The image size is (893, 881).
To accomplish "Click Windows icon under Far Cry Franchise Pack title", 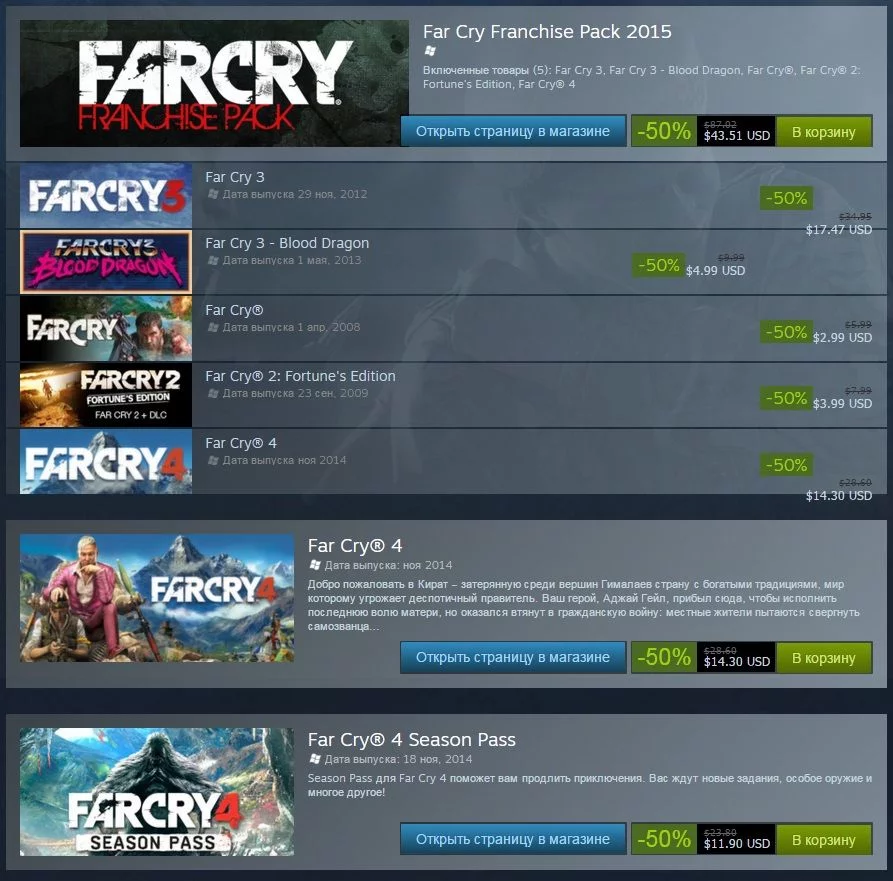I will tap(430, 51).
